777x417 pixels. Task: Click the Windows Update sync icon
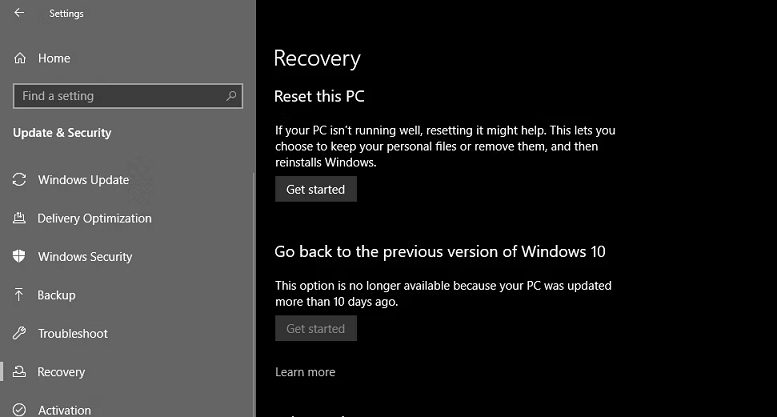coord(19,180)
